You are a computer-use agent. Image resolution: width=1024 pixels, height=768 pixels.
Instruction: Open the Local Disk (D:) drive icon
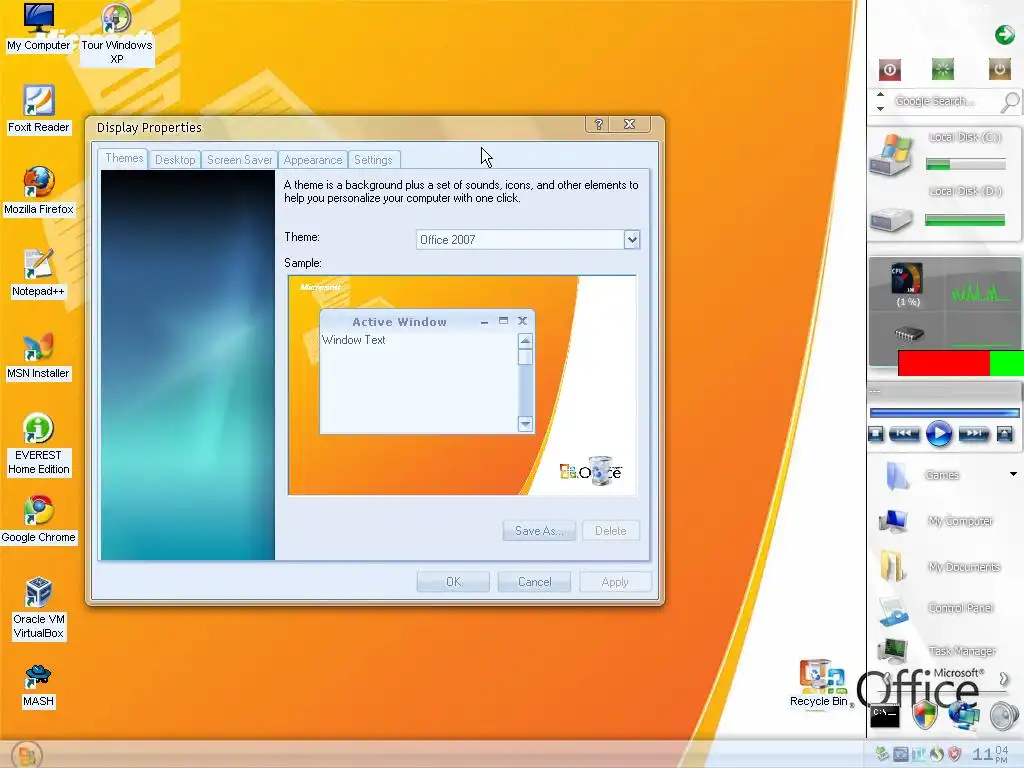point(891,219)
